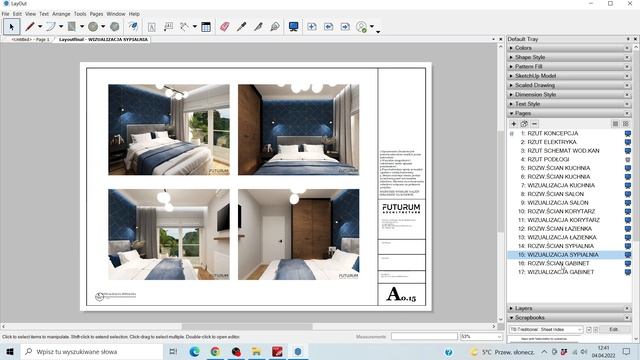This screenshot has height=360, width=640.
Task: Pick the pink Erase tool
Action: (x=224, y=27)
